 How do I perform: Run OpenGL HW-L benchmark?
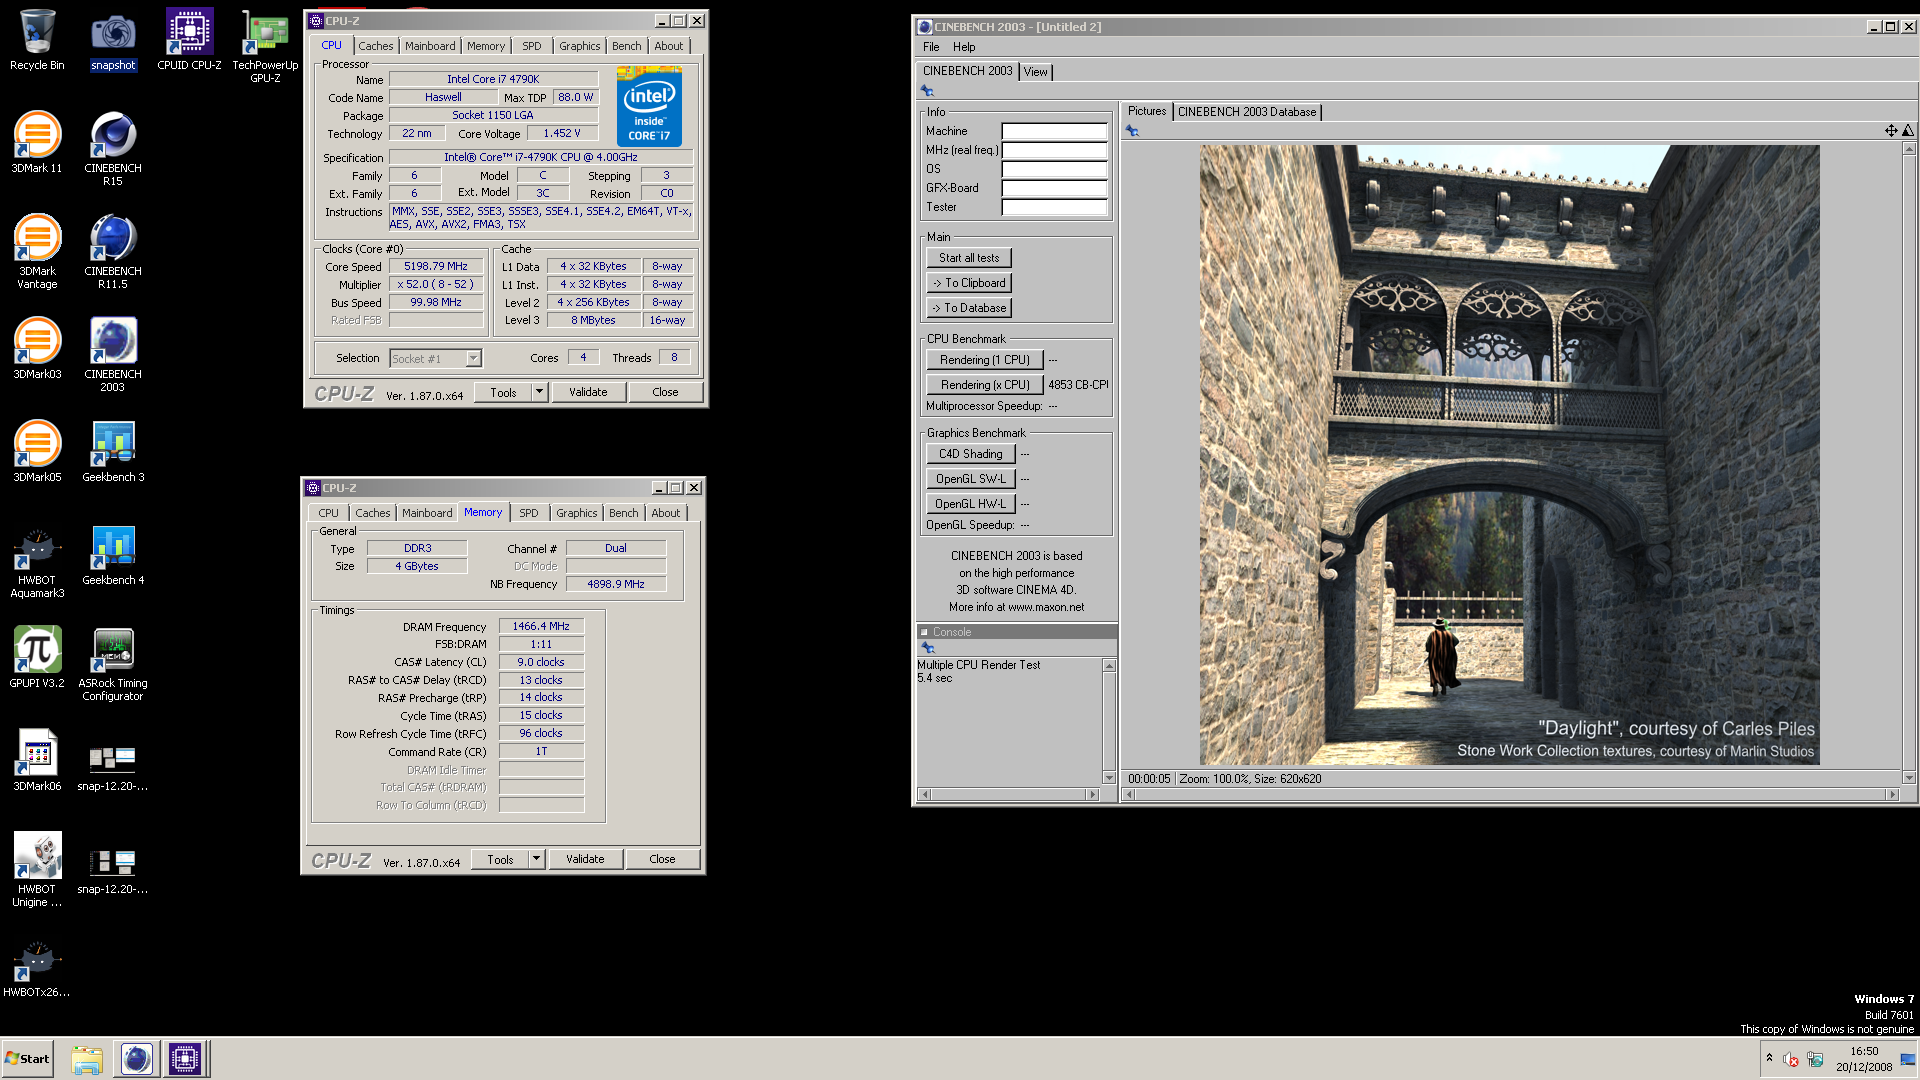(x=971, y=504)
